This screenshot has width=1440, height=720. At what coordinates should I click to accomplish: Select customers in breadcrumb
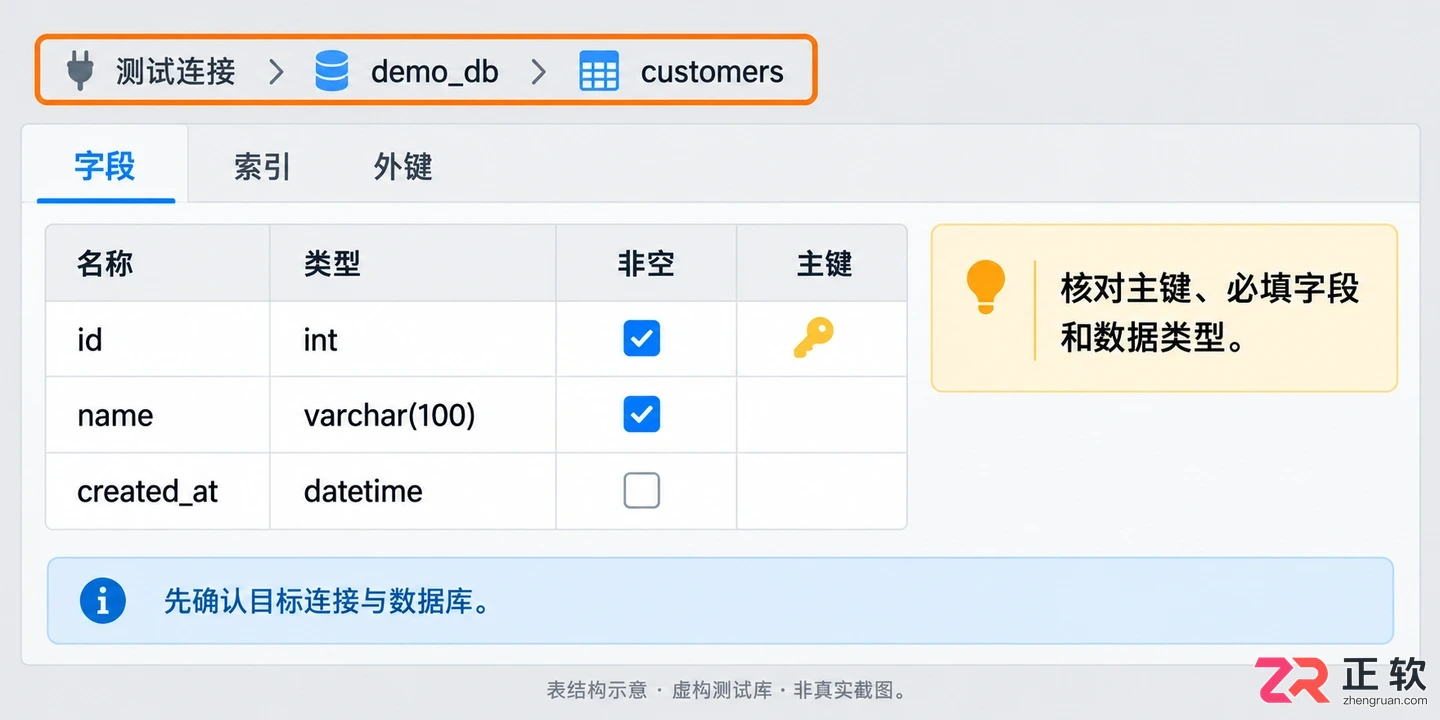click(x=712, y=72)
